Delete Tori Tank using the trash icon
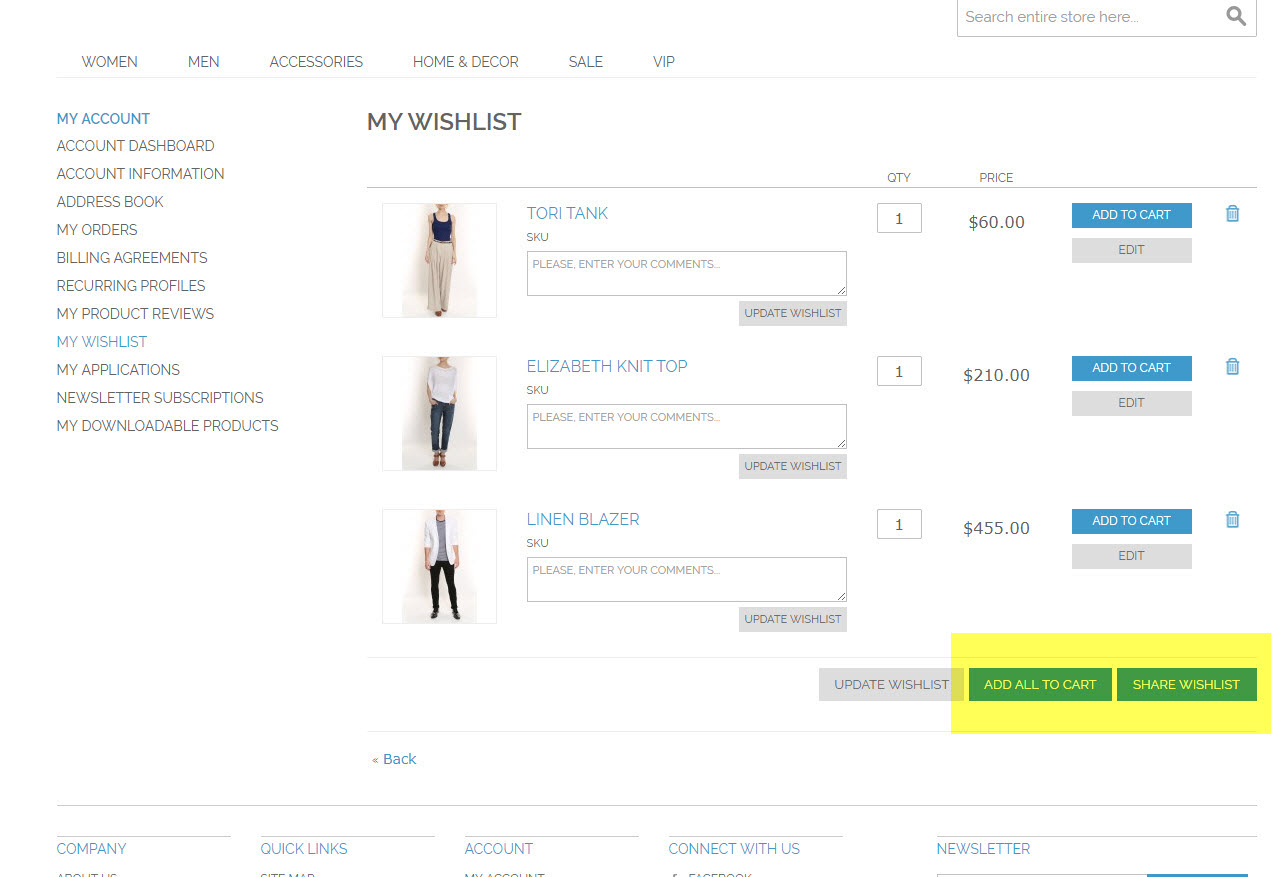1279x877 pixels. pyautogui.click(x=1232, y=213)
